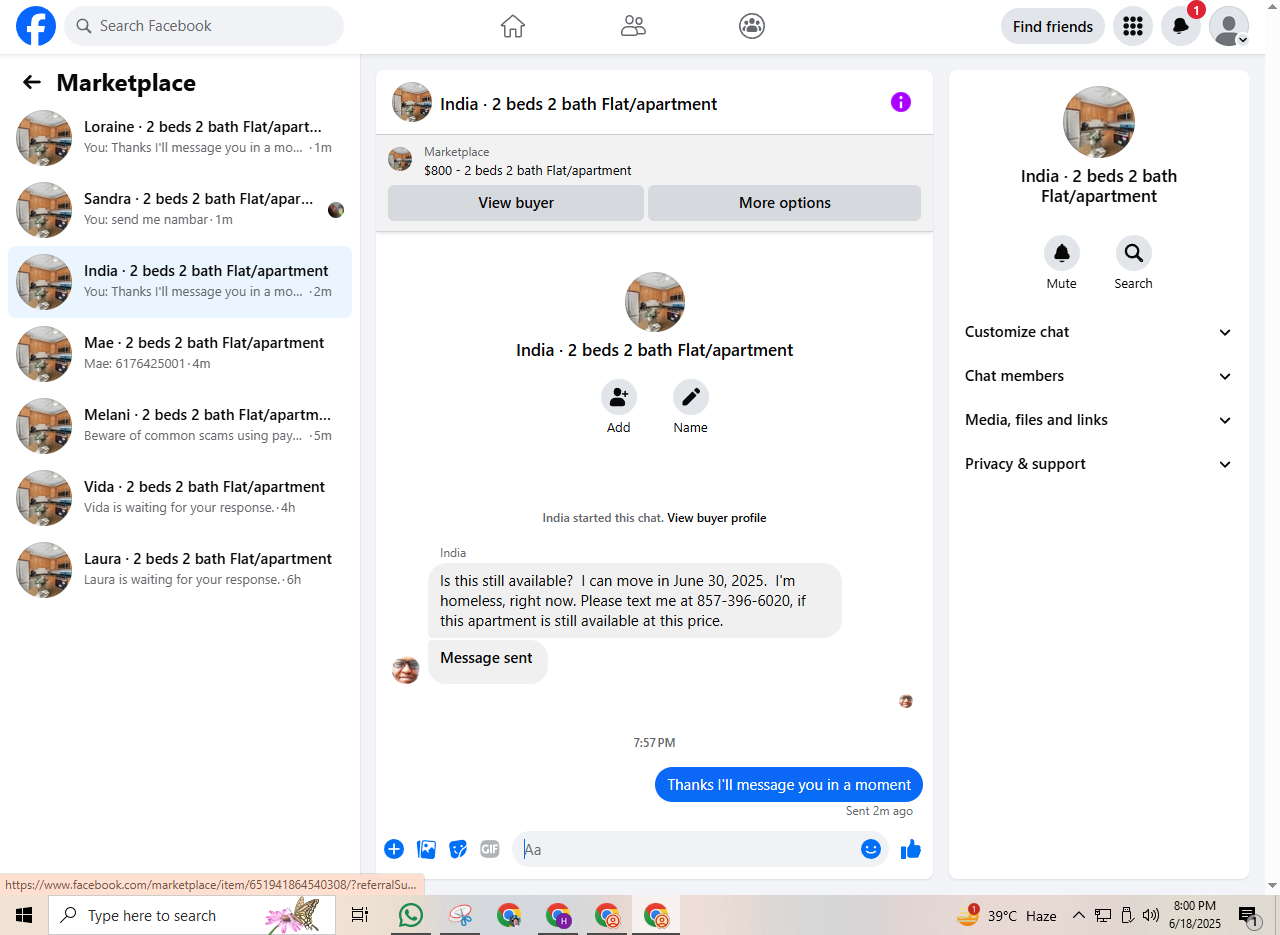Click the "Thanks I'll message you" blue bubble
Image resolution: width=1280 pixels, height=935 pixels.
click(x=789, y=785)
